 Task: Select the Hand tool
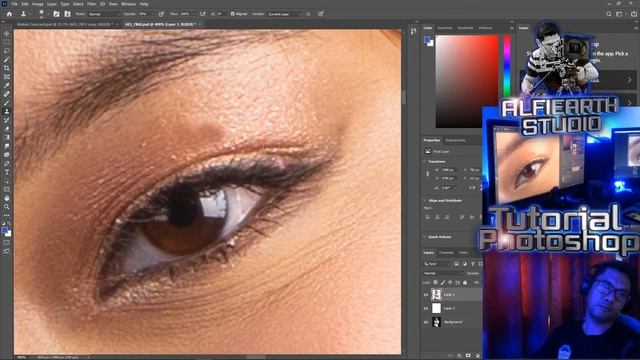tap(7, 198)
